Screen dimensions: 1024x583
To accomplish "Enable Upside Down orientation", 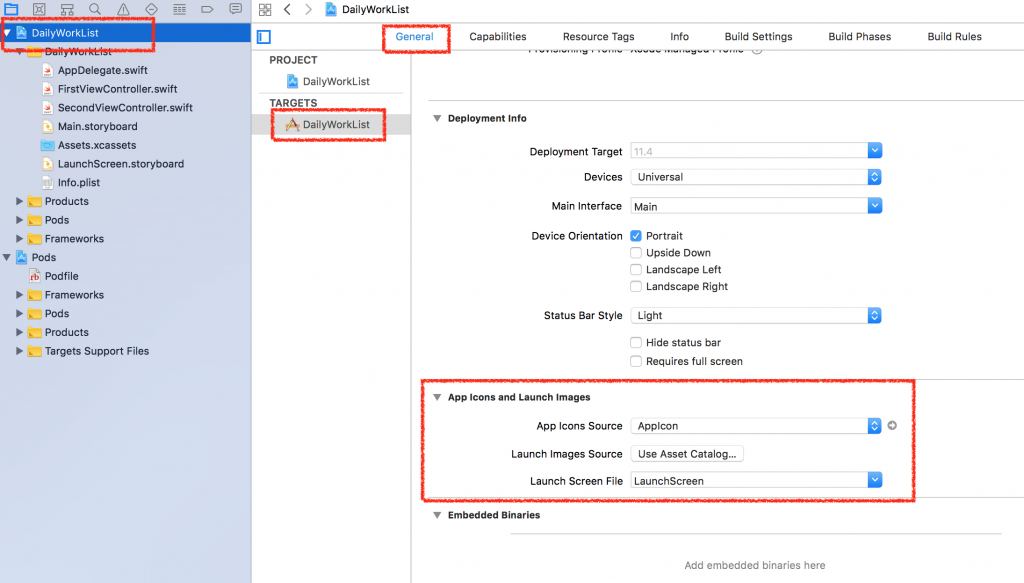I will tap(635, 253).
